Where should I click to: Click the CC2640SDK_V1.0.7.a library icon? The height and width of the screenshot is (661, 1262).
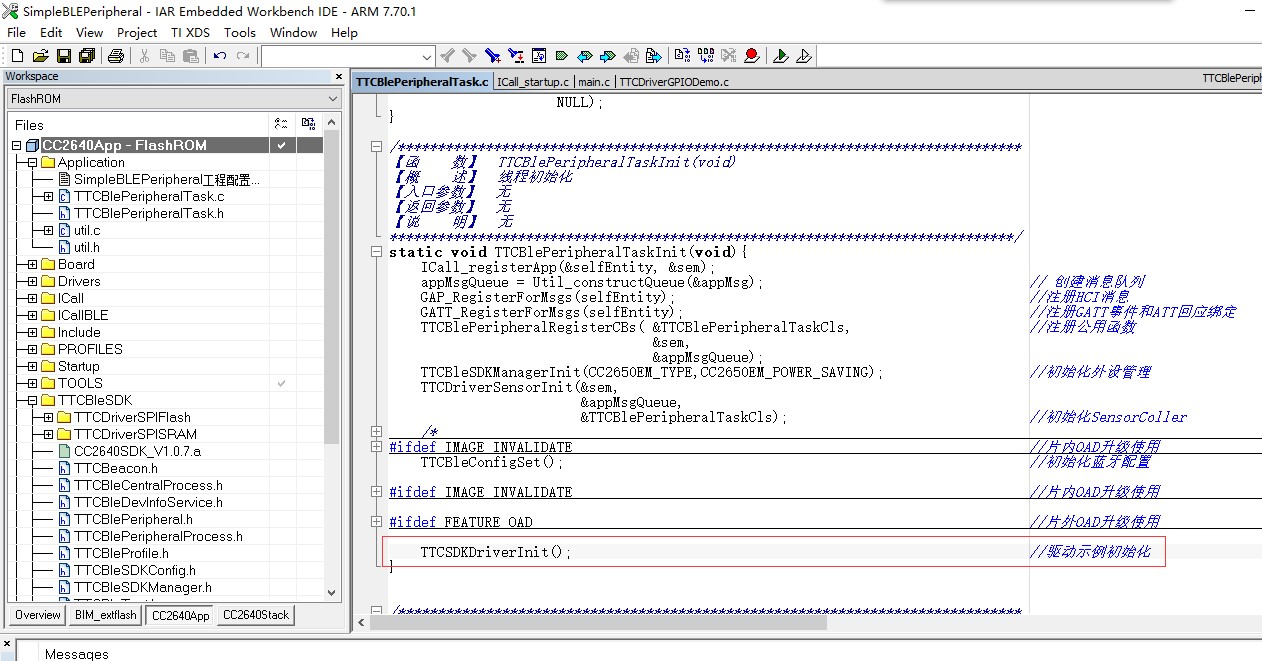[x=65, y=451]
